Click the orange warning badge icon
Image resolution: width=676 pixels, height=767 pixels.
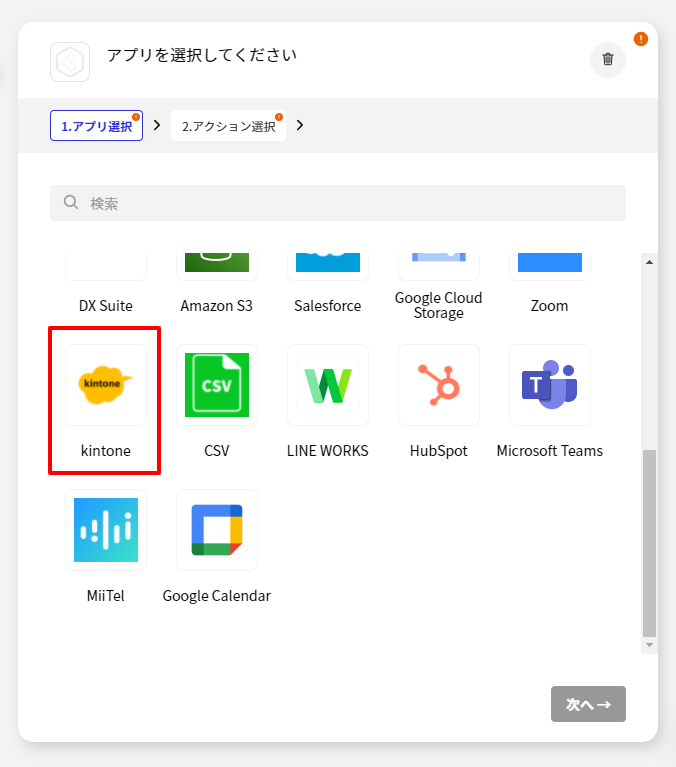(640, 39)
